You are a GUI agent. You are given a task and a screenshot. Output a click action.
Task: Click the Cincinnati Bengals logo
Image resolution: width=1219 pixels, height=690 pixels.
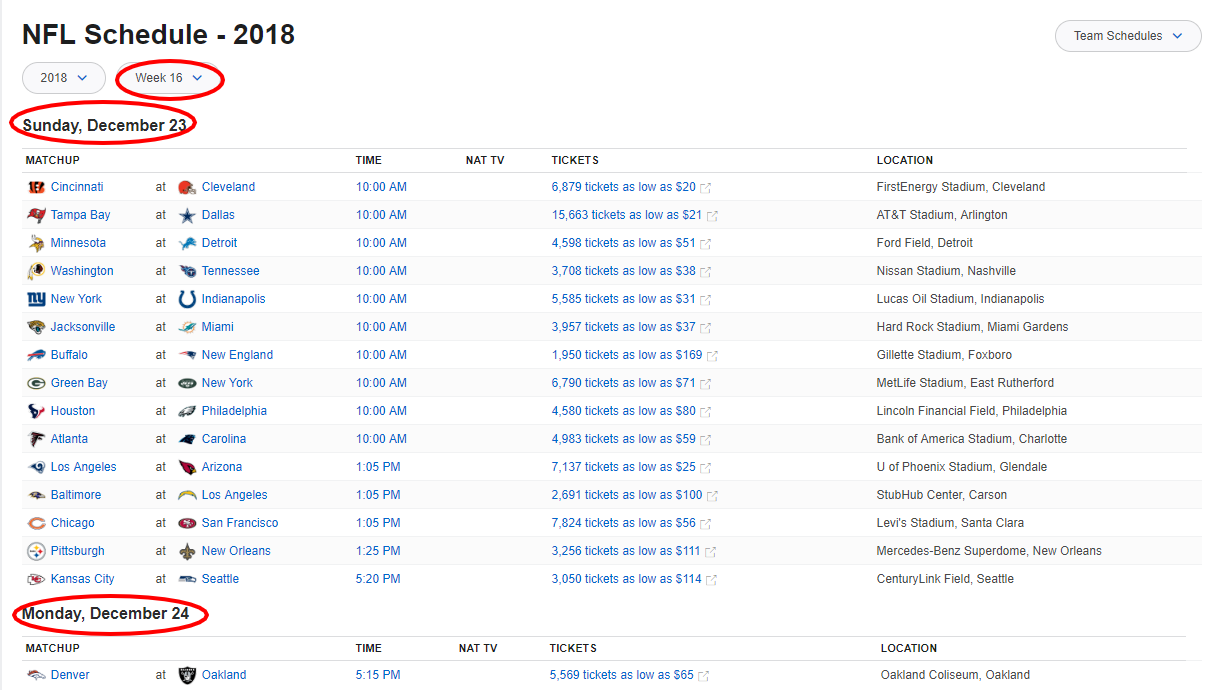pos(36,187)
